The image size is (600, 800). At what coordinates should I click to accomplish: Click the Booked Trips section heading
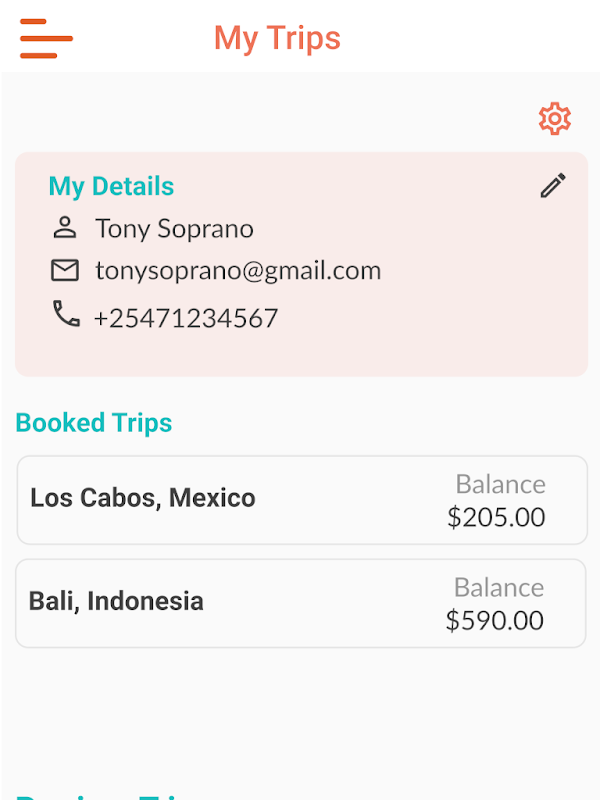94,423
